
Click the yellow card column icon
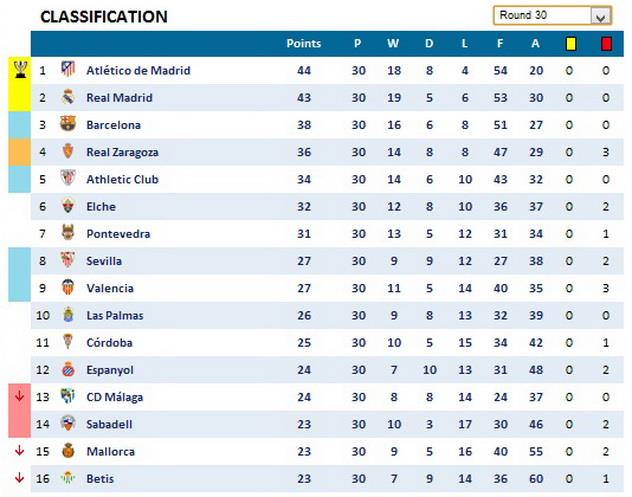tap(570, 44)
